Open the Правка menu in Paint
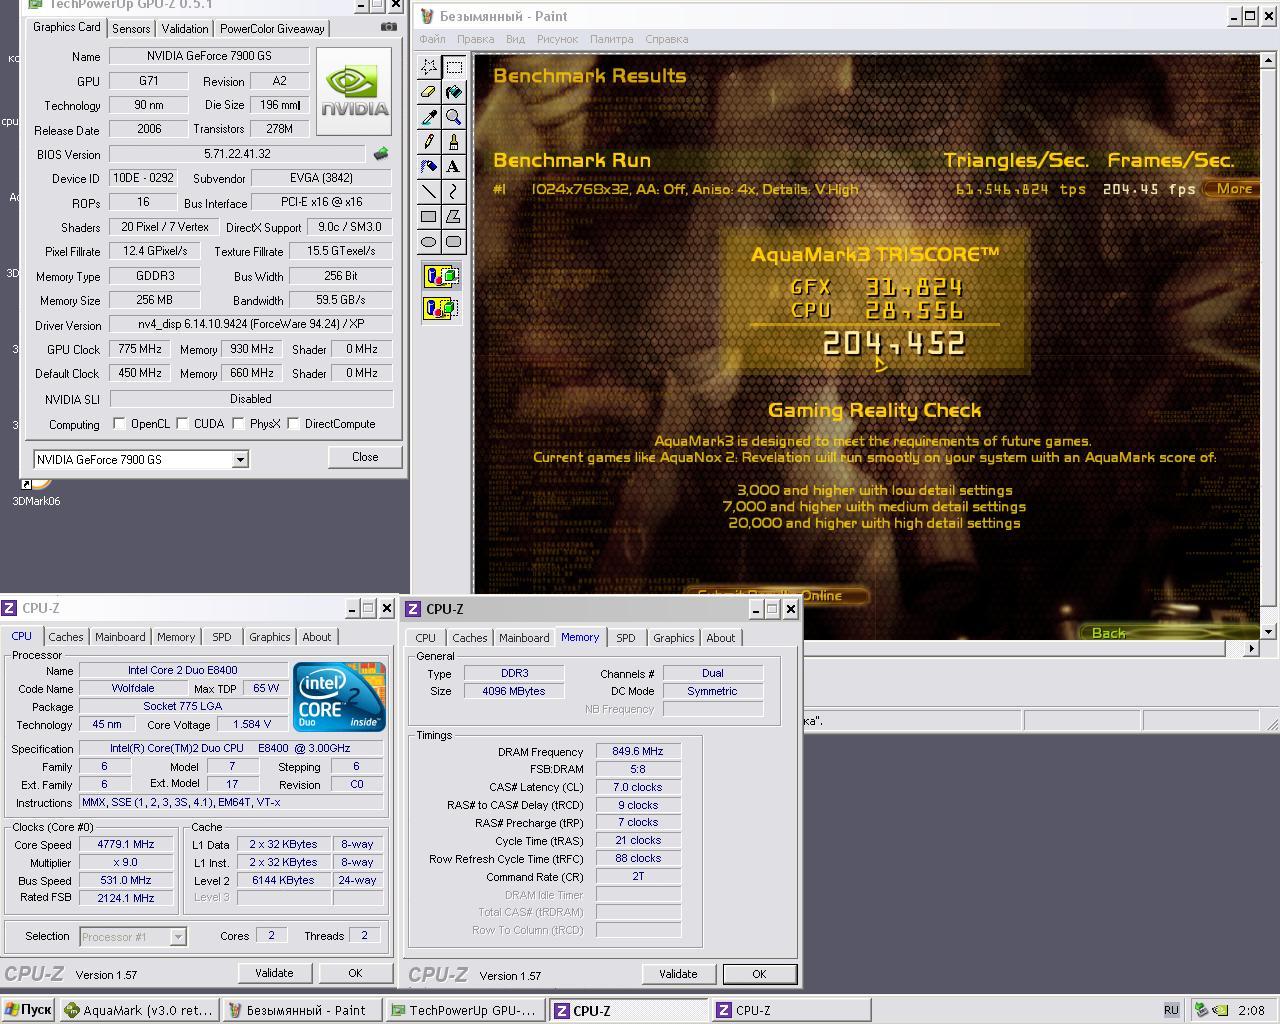Image resolution: width=1280 pixels, height=1024 pixels. click(475, 39)
